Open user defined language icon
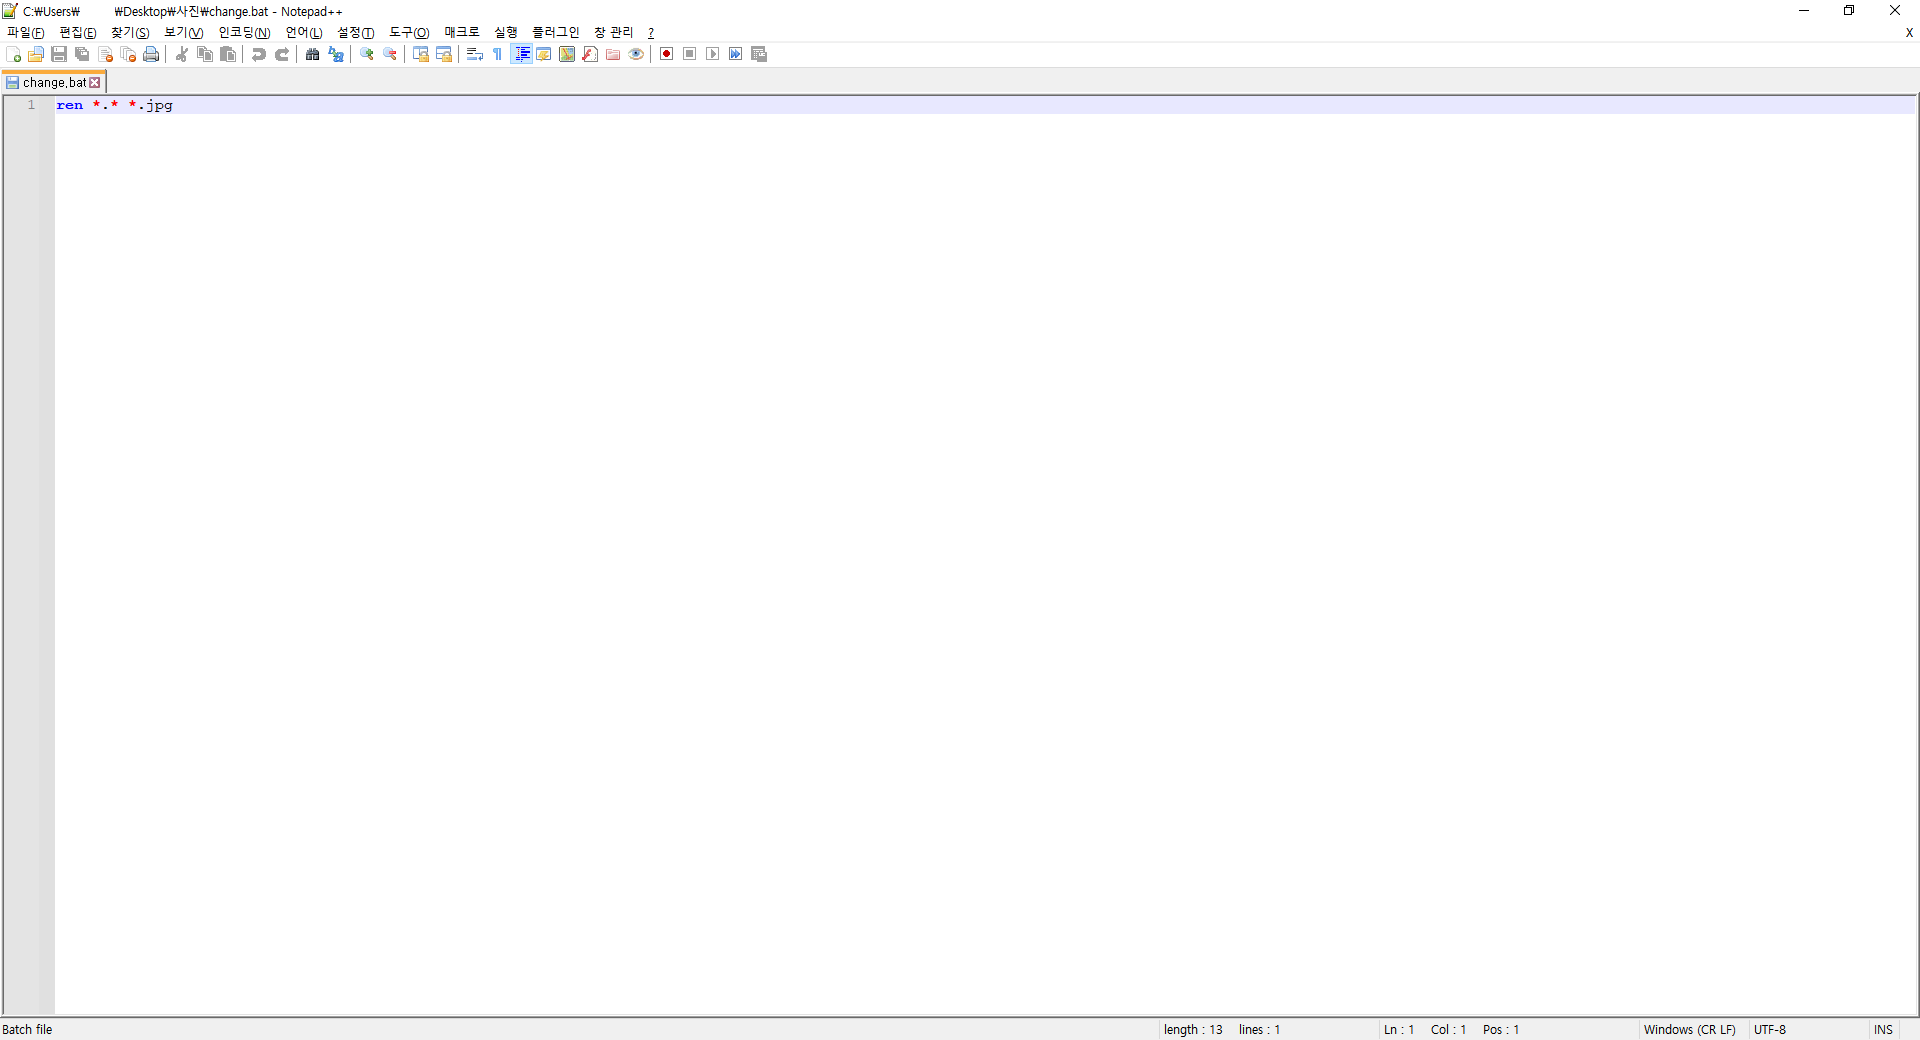1920x1040 pixels. pyautogui.click(x=544, y=54)
